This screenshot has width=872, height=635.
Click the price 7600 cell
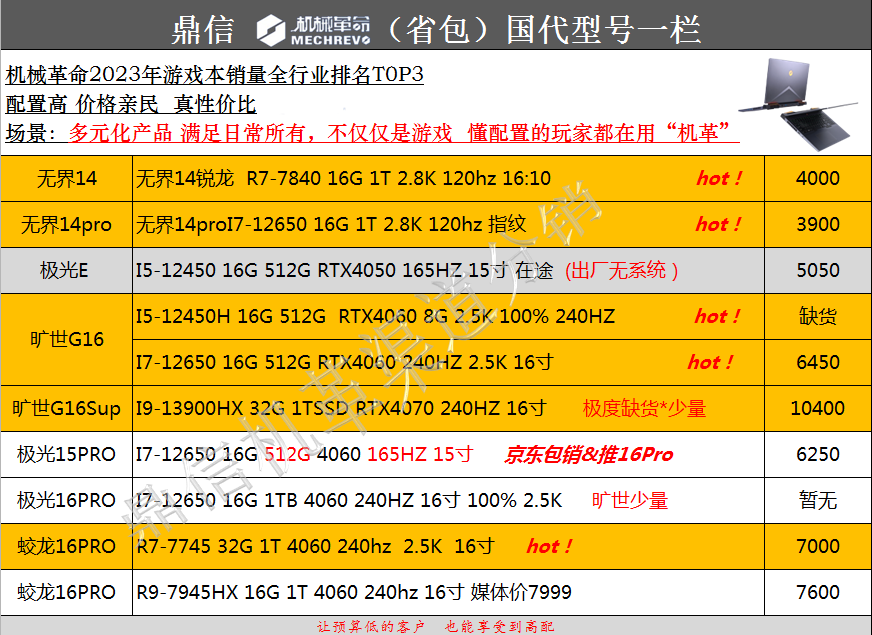818,592
